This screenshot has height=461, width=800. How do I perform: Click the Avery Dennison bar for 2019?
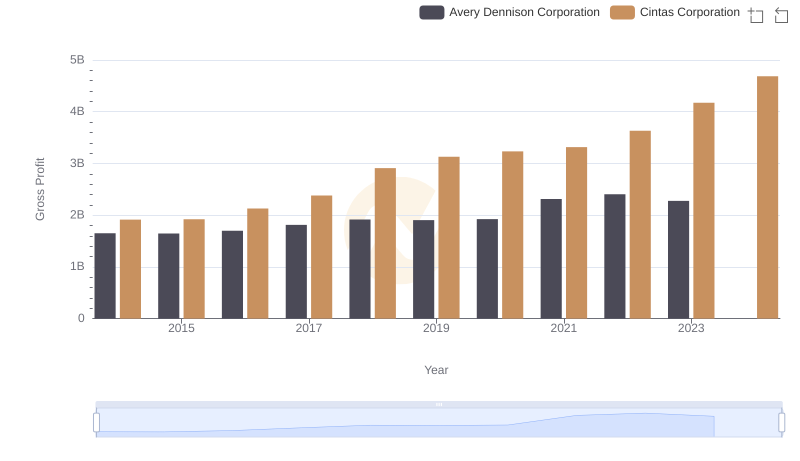[x=423, y=269]
